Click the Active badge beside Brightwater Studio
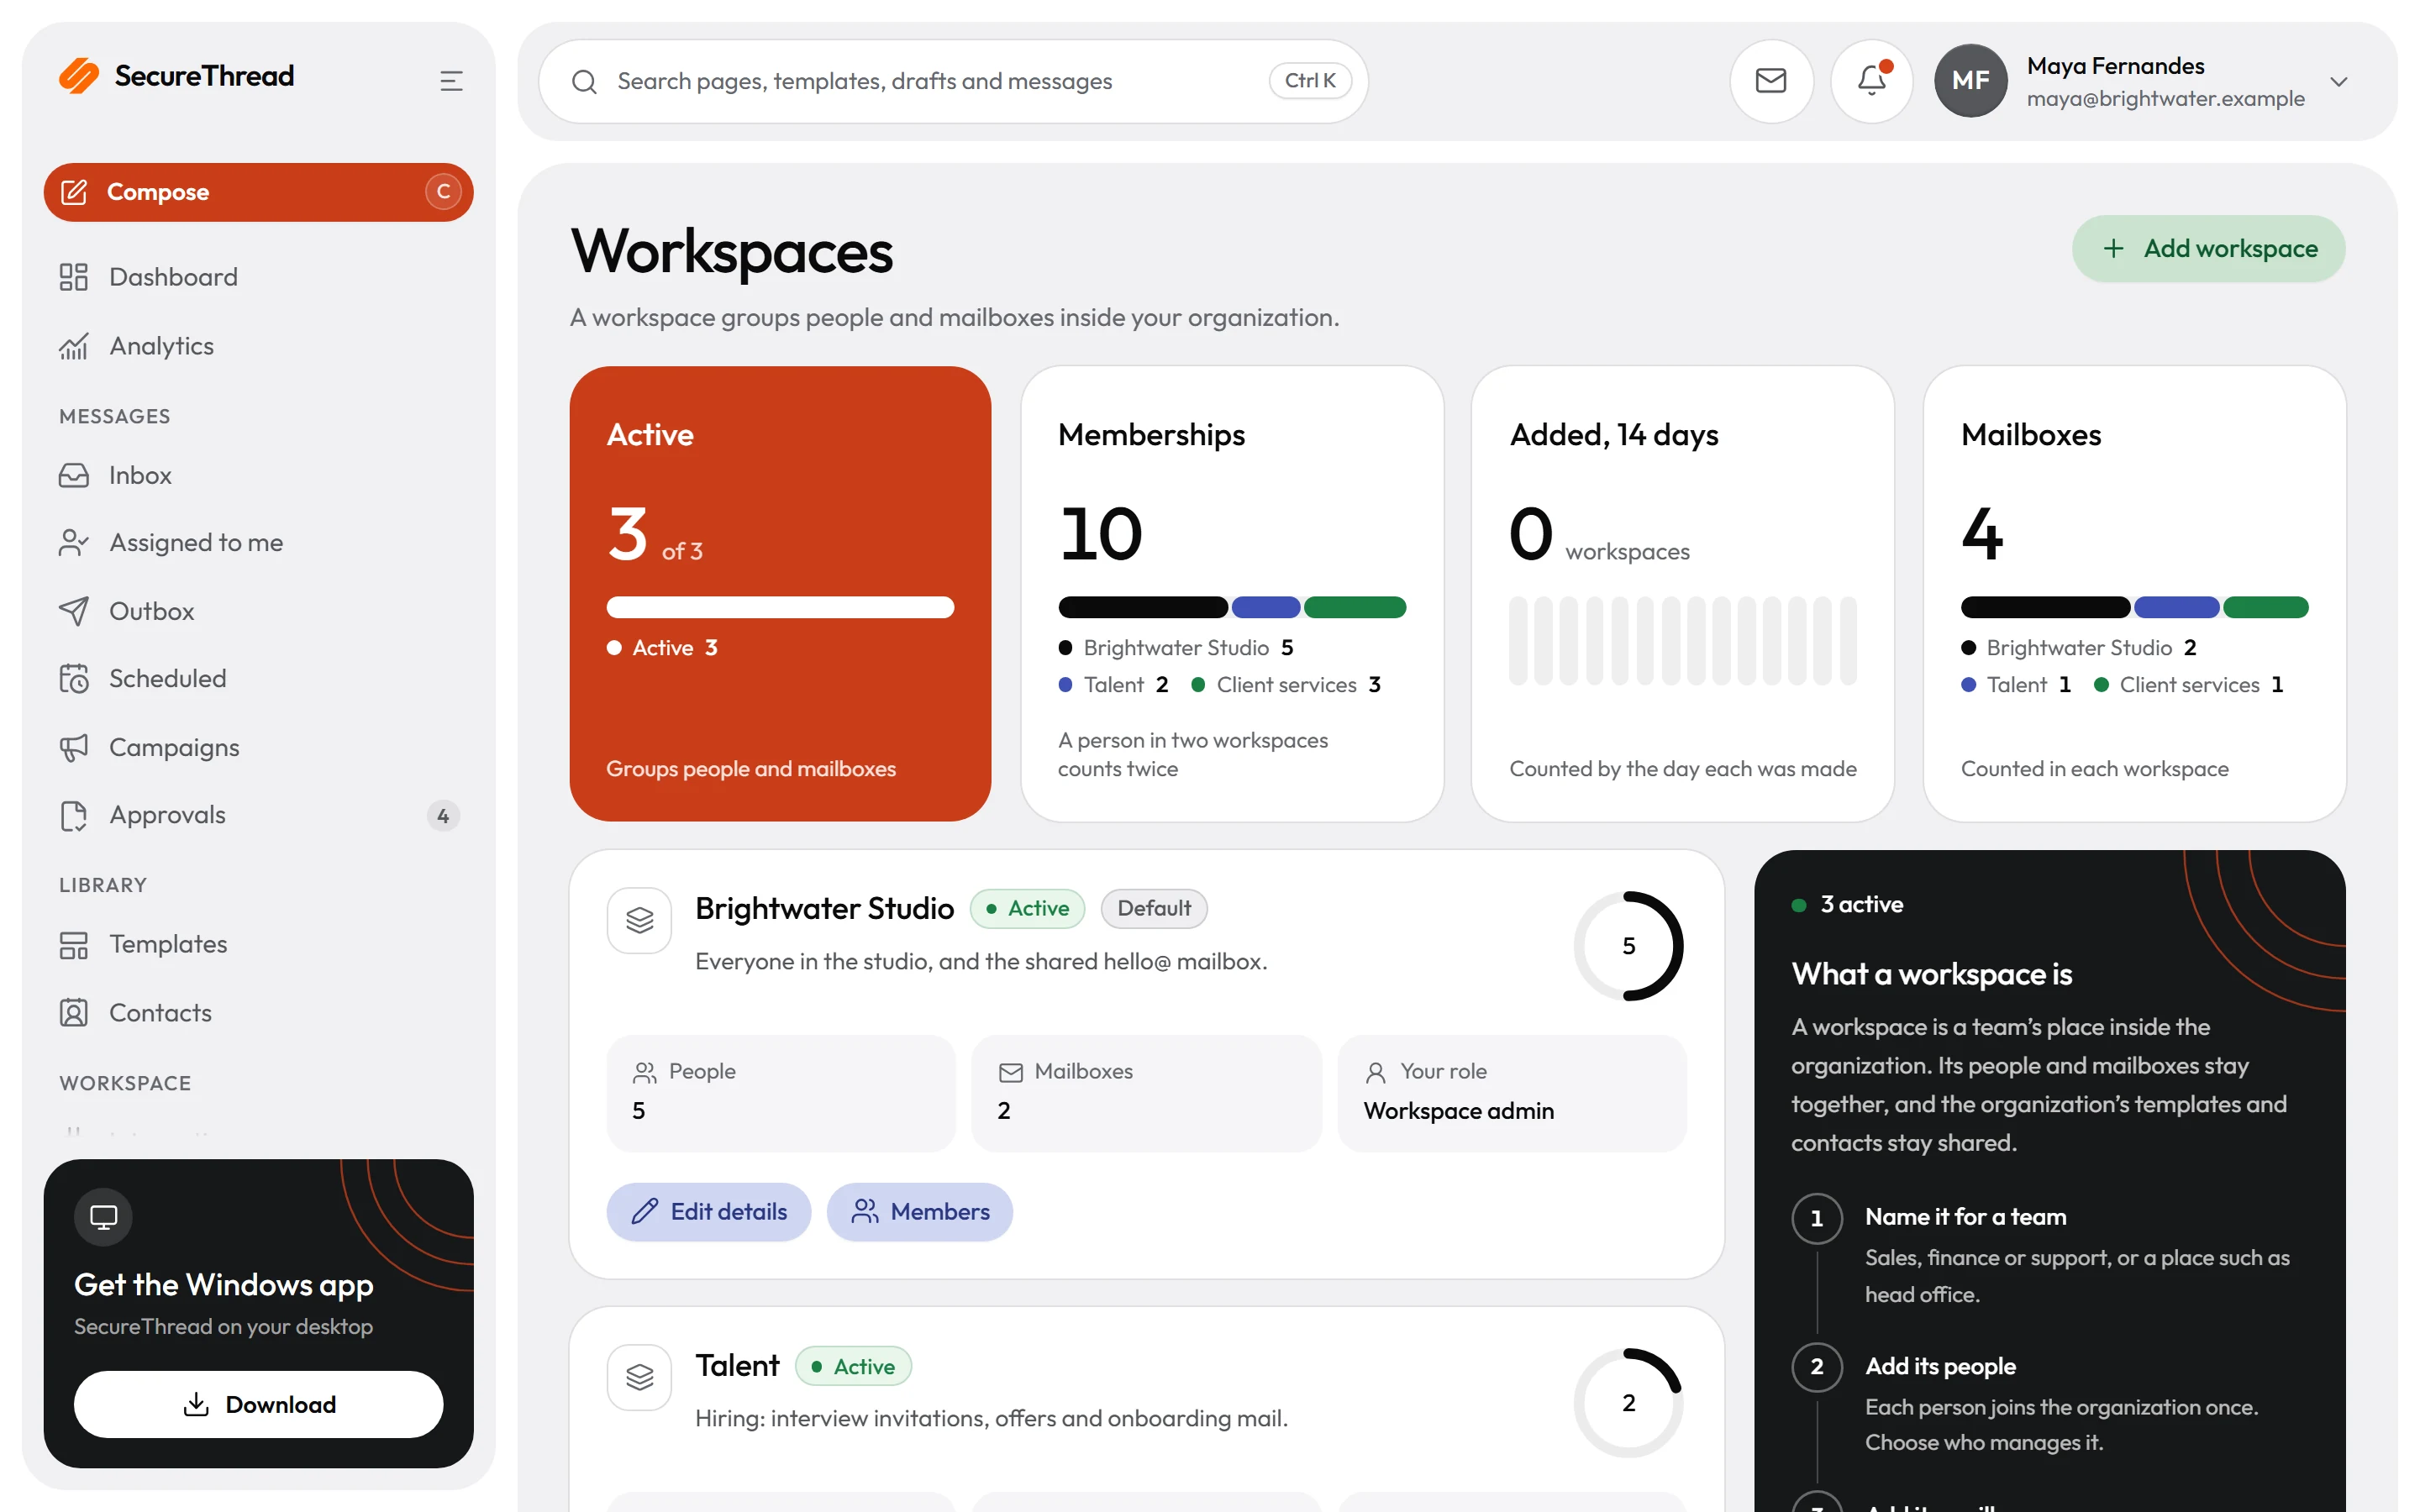 (1027, 908)
